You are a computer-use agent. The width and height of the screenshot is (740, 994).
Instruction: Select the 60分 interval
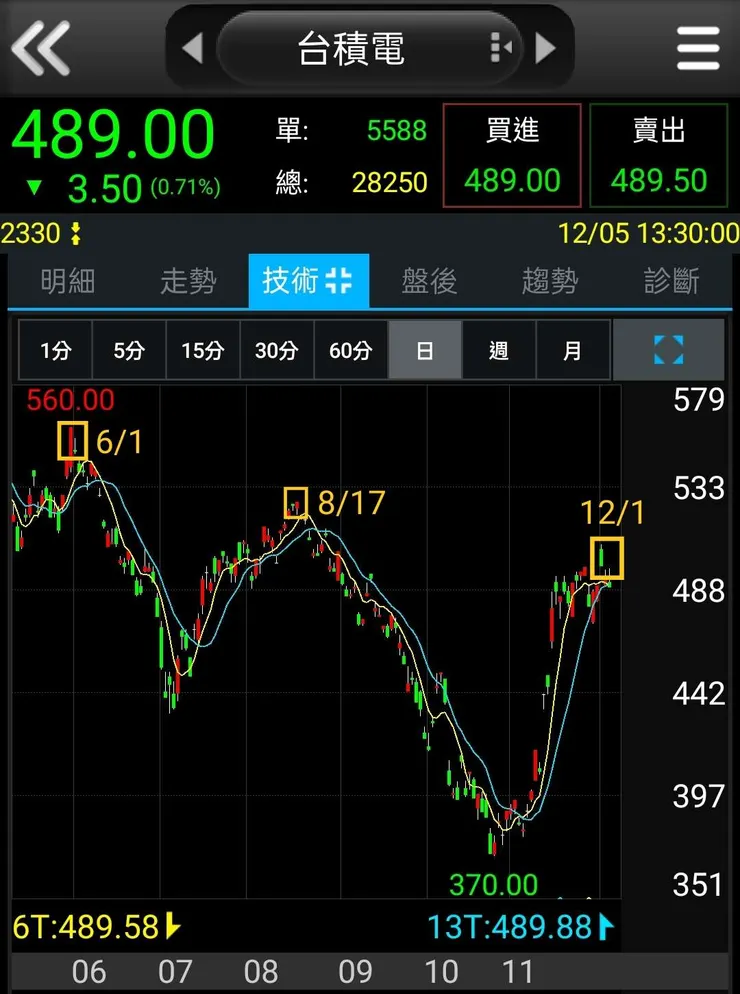pyautogui.click(x=351, y=350)
